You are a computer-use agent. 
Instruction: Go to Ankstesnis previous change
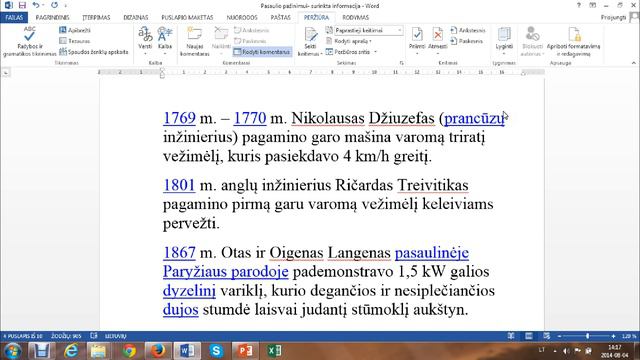[468, 30]
